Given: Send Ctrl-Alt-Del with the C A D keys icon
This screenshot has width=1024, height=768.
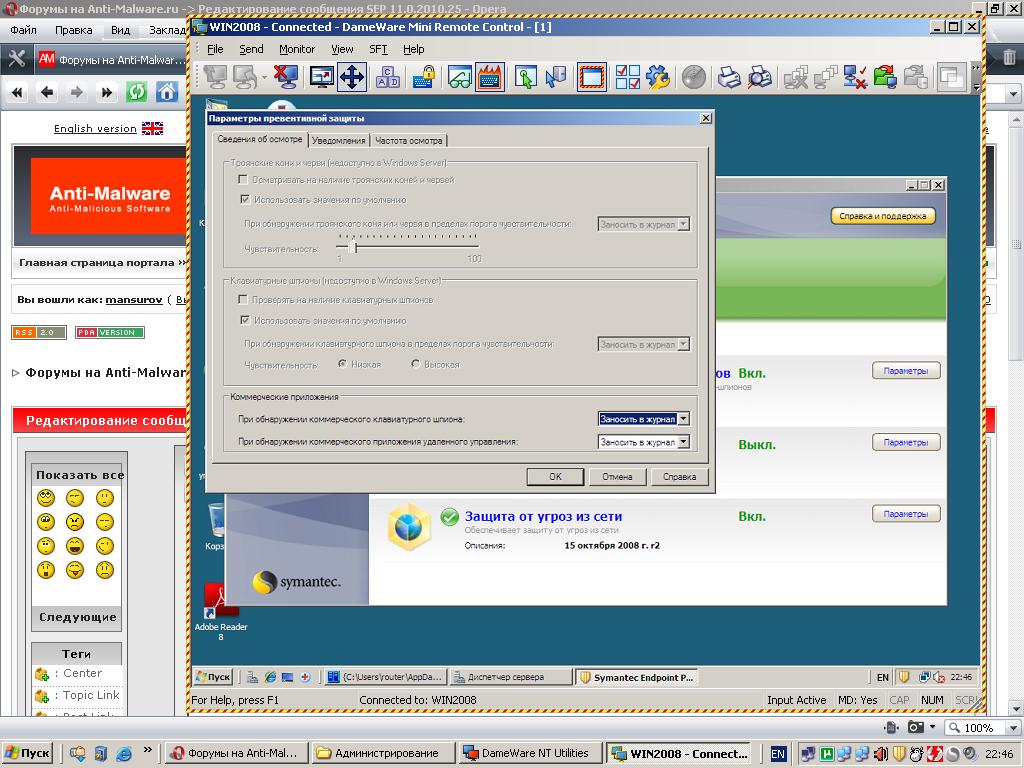Looking at the screenshot, I should [388, 77].
